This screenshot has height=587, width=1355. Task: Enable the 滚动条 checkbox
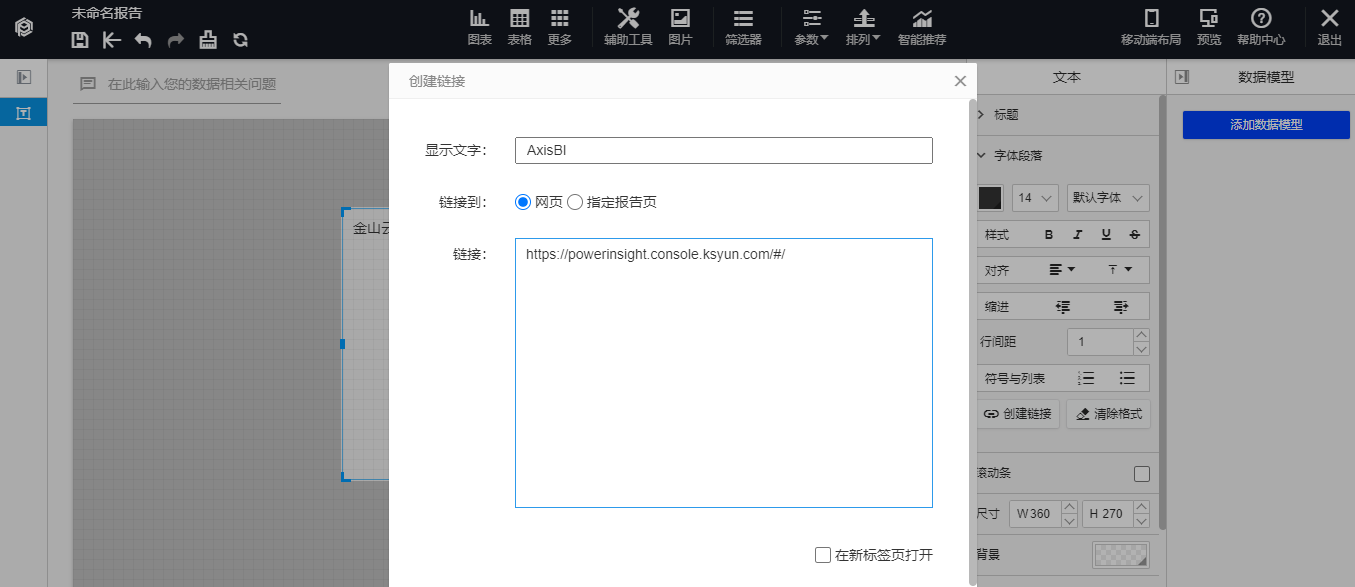tap(1142, 473)
